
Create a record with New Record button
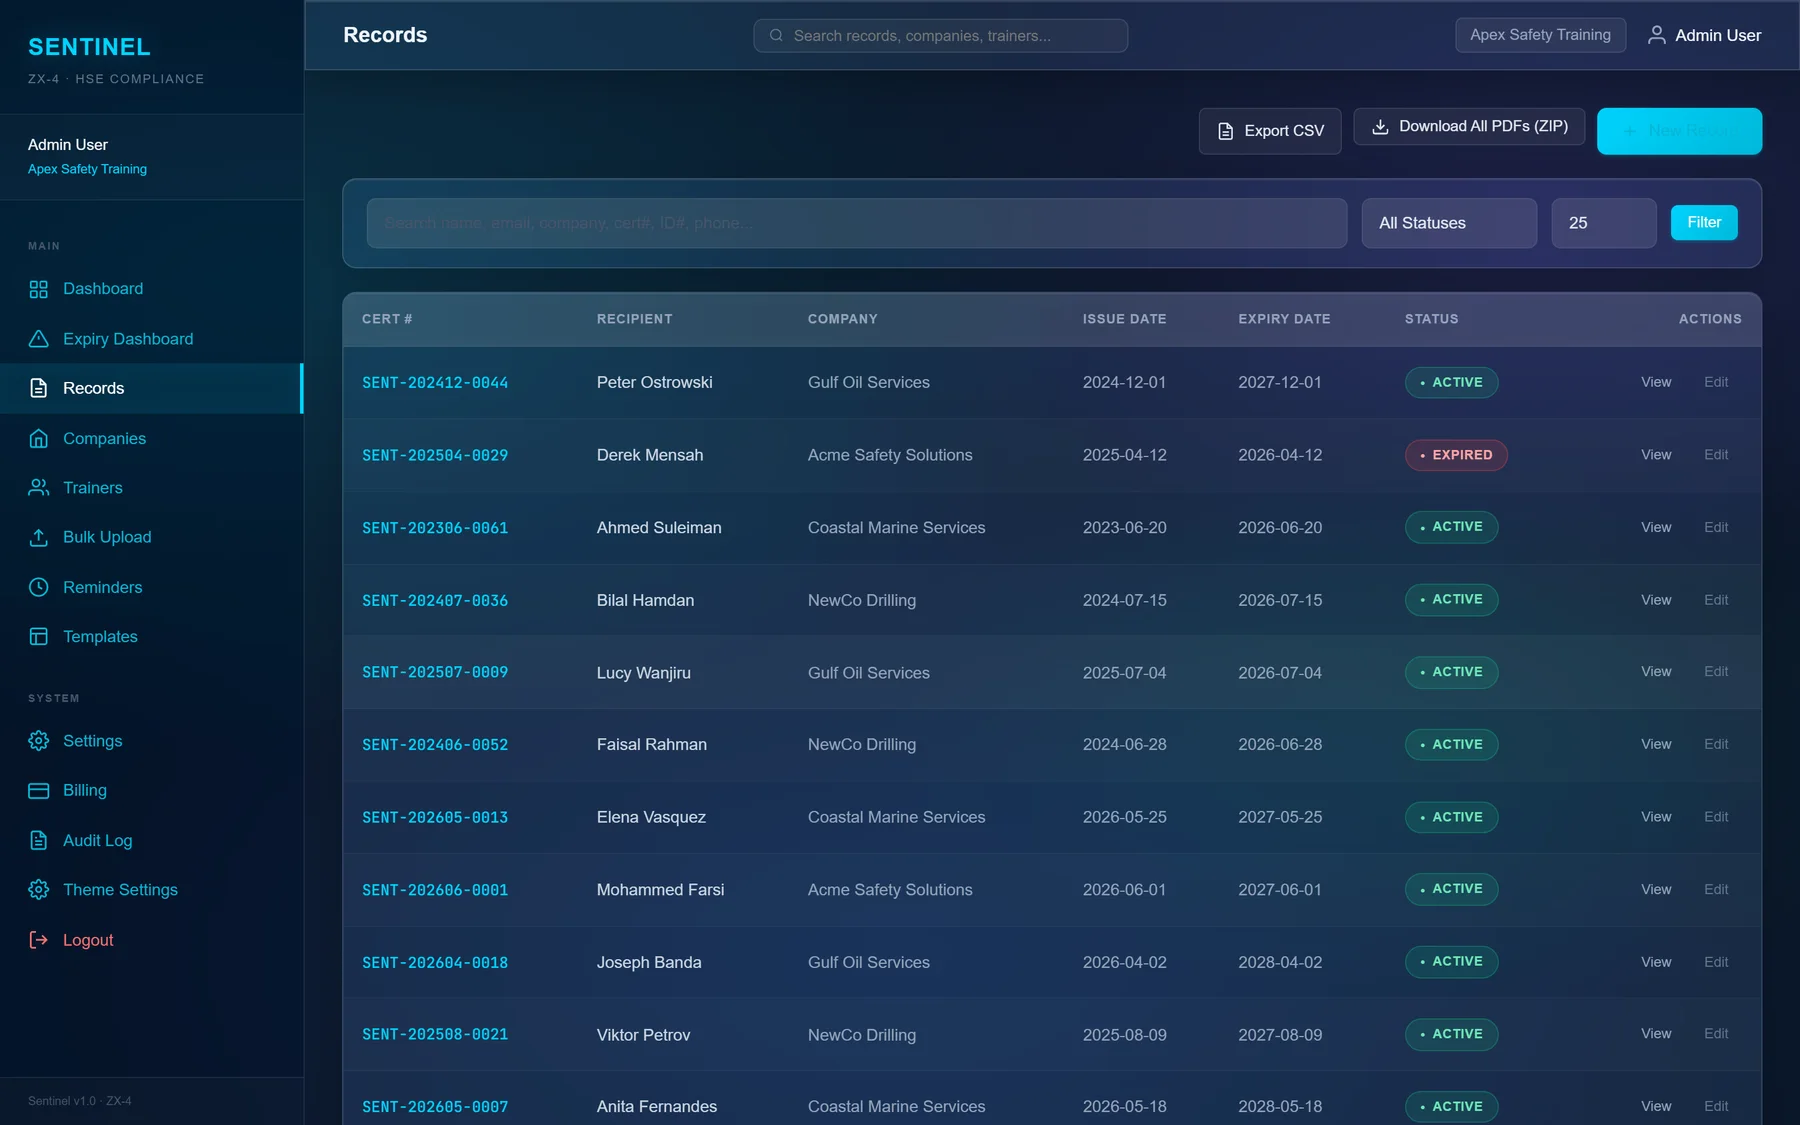coord(1679,131)
